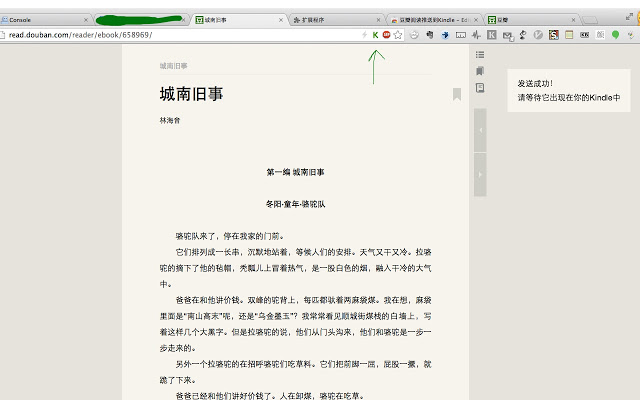Image resolution: width=640 pixels, height=400 pixels.
Task: Select the 城南旧事 browser tab
Action: pyautogui.click(x=238, y=20)
